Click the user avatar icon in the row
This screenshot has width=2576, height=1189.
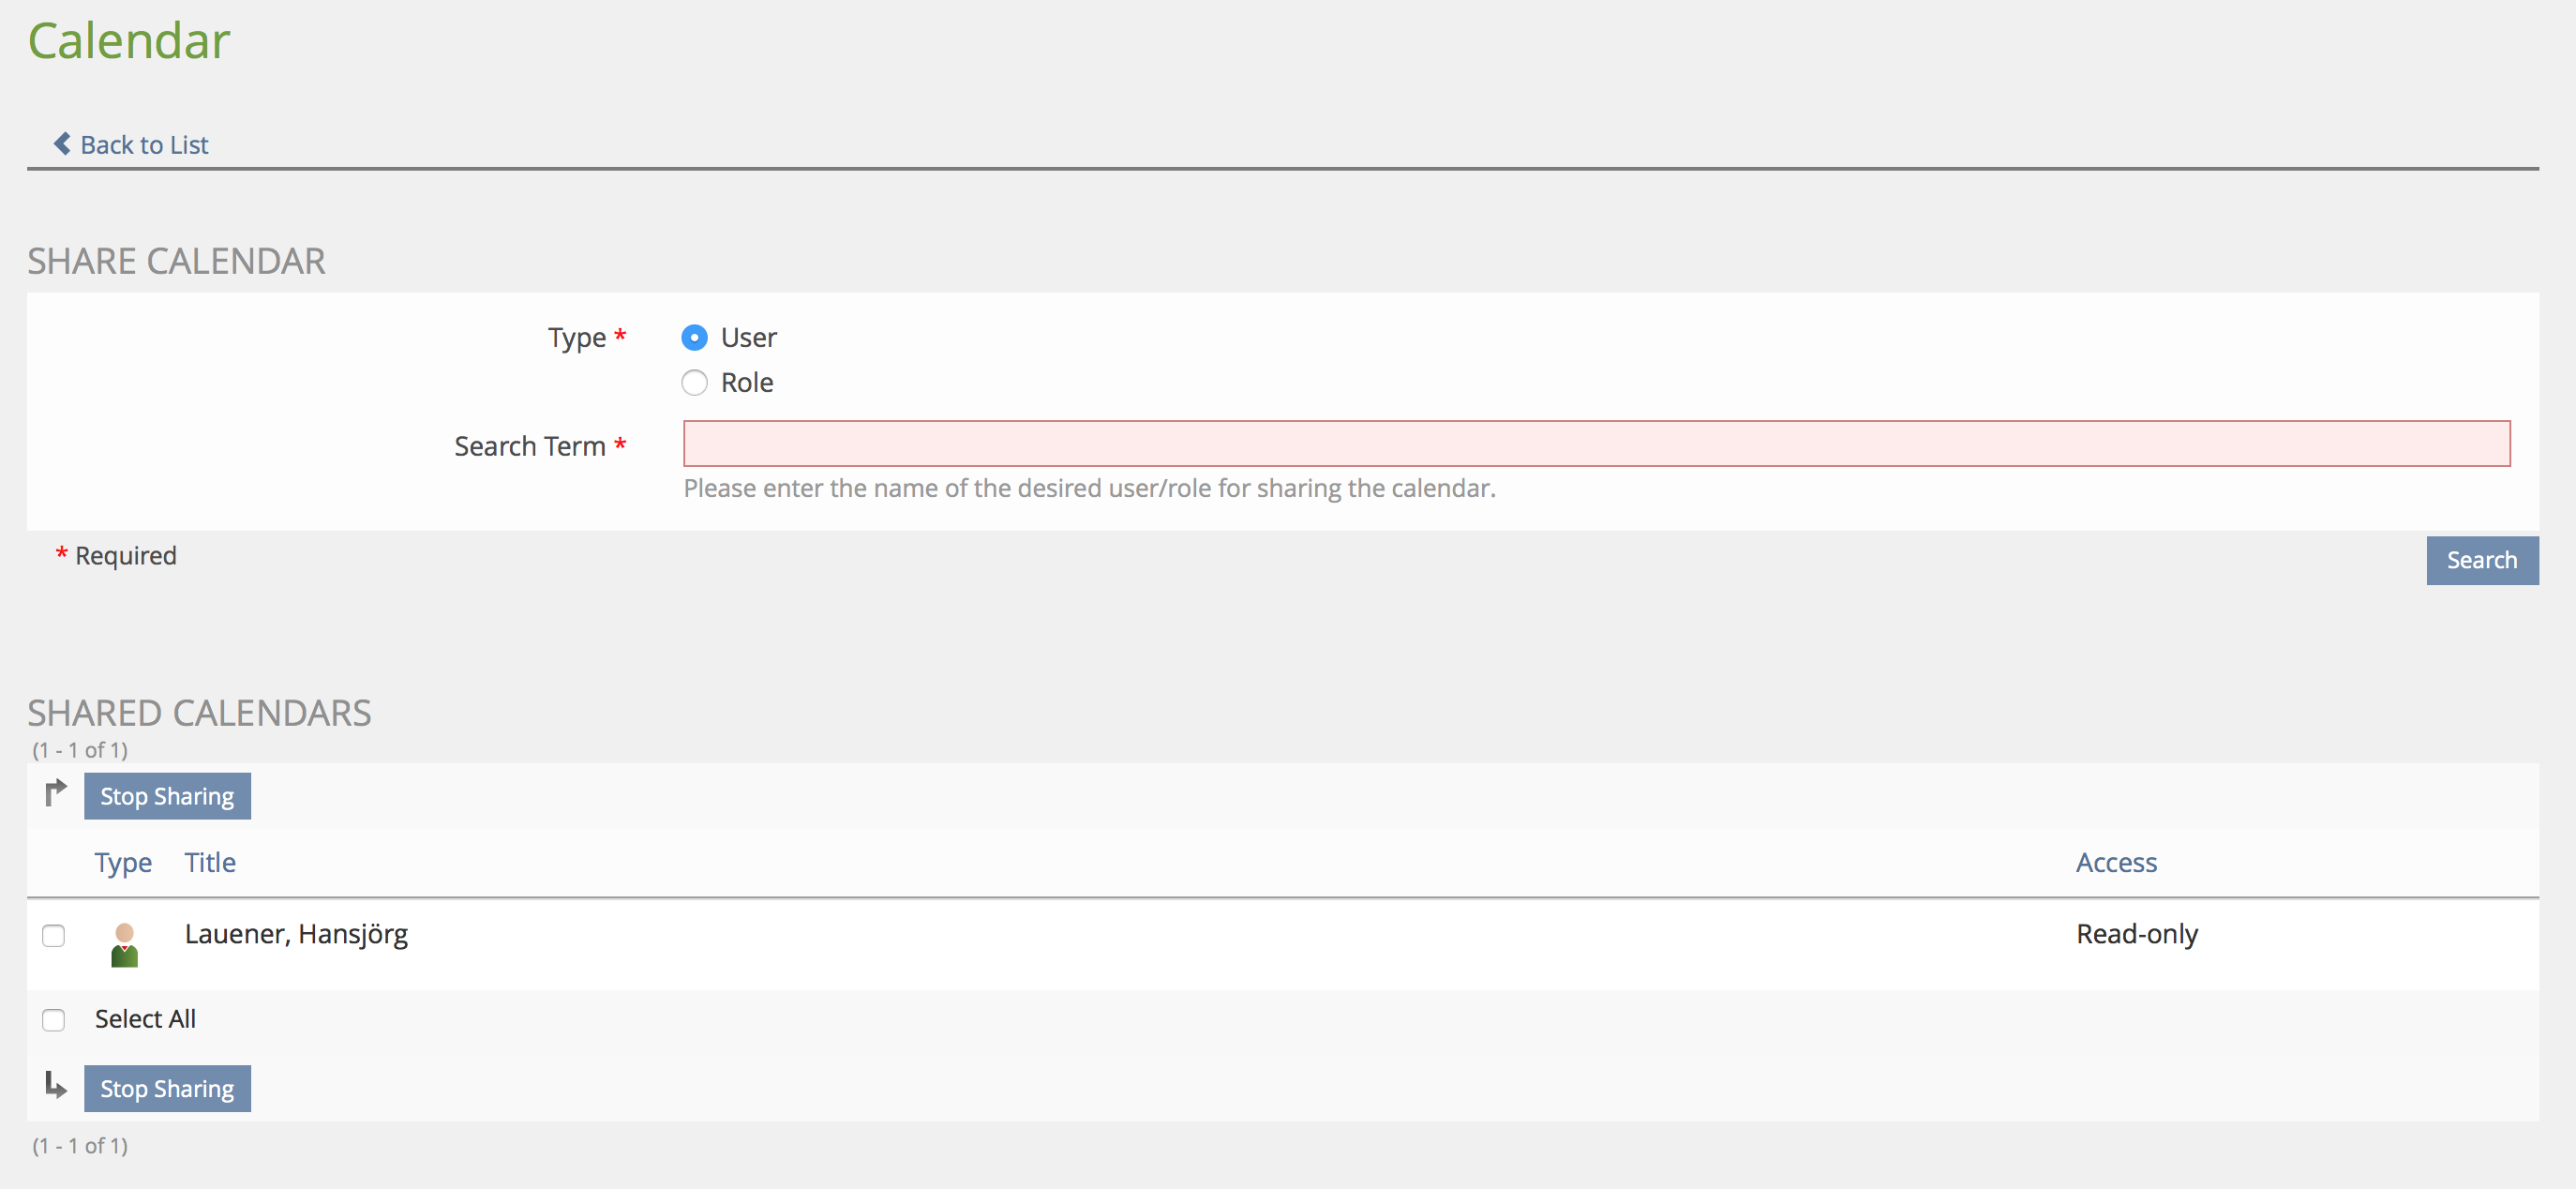coord(124,944)
